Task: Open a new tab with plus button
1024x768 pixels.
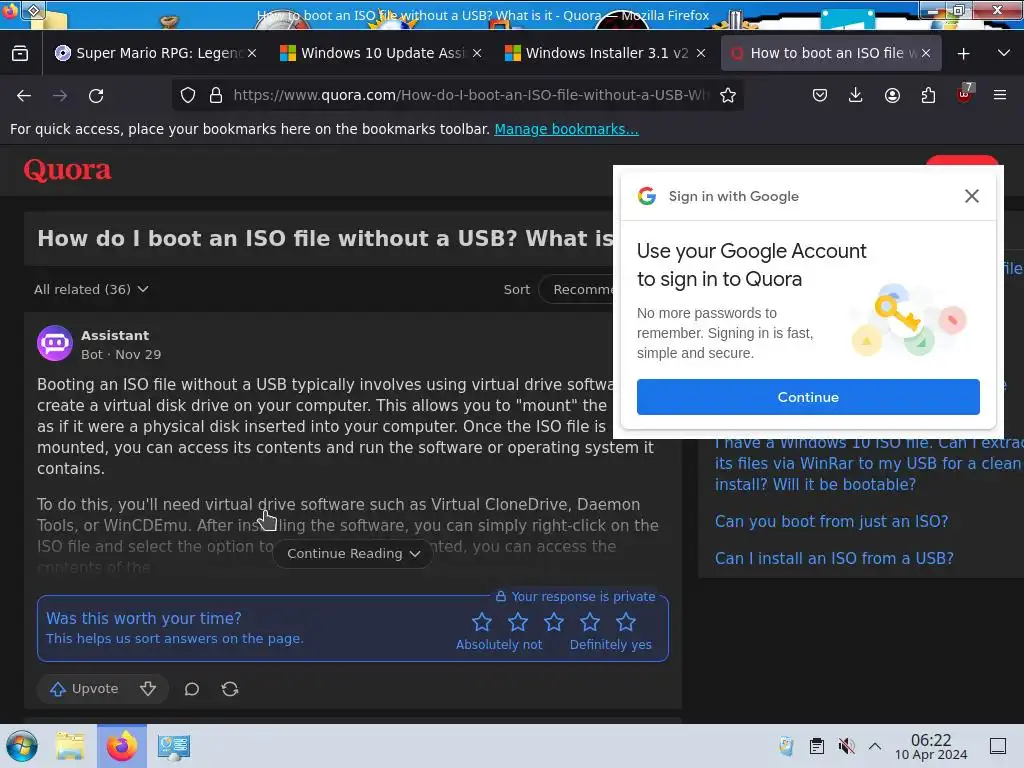Action: [963, 54]
